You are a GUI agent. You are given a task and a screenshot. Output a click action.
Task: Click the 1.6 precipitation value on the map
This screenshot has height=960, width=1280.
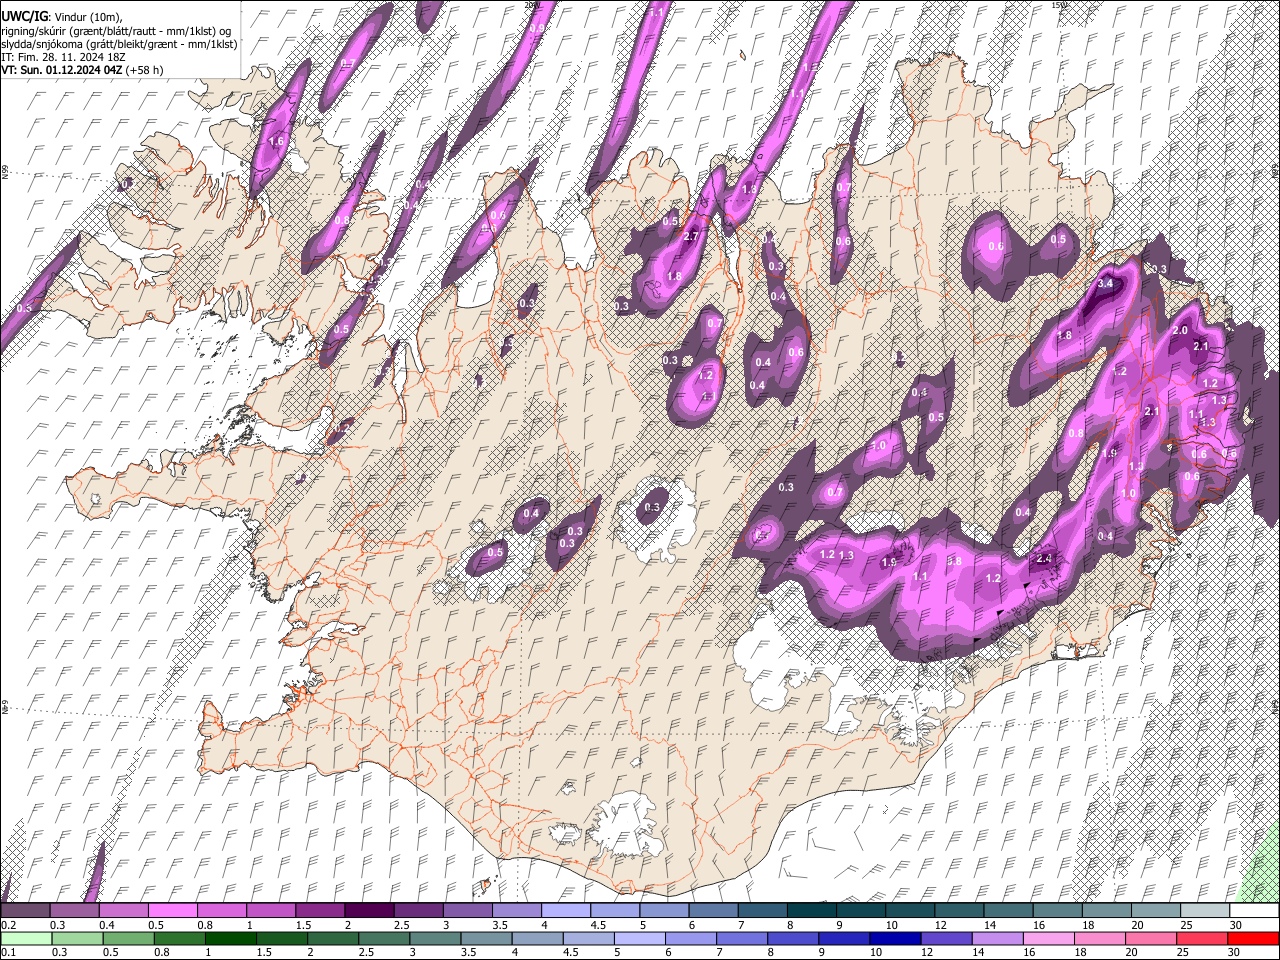tap(277, 142)
